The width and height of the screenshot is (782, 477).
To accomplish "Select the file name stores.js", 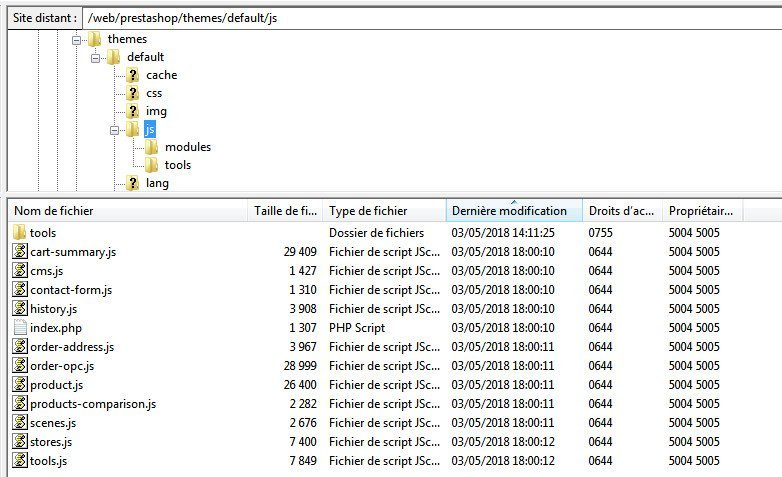I will click(x=51, y=442).
